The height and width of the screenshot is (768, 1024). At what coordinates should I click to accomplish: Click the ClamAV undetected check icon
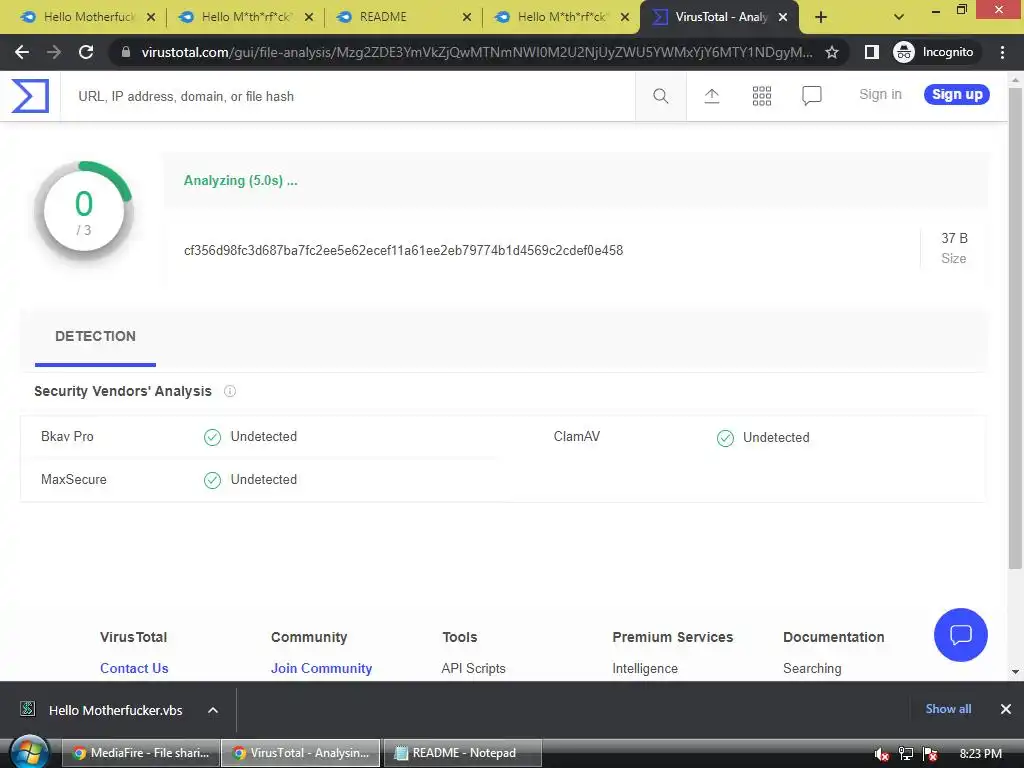pyautogui.click(x=726, y=438)
